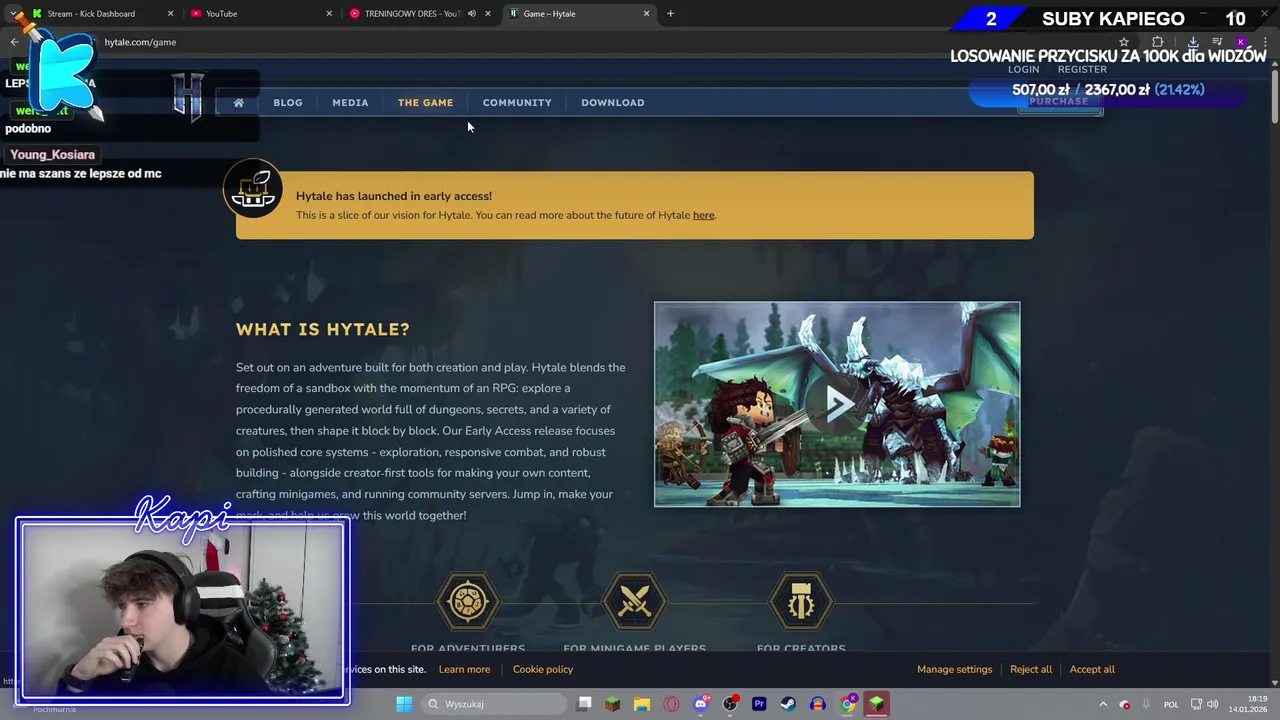The image size is (1280, 720).
Task: Click Manage settings for cookies
Action: pos(954,669)
